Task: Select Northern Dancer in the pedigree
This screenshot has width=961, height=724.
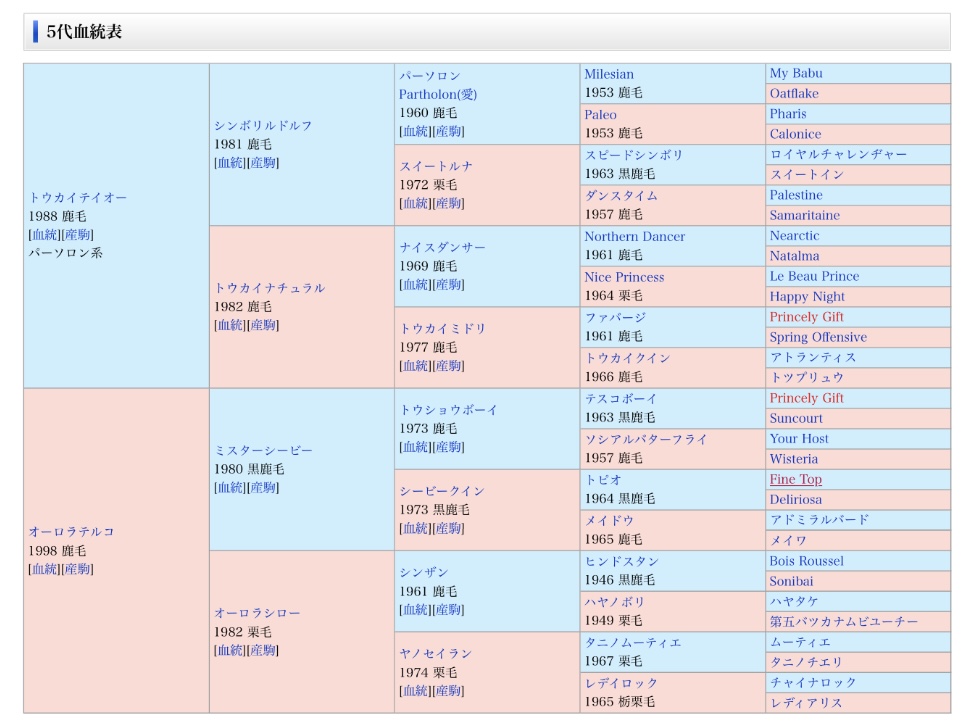Action: click(634, 237)
